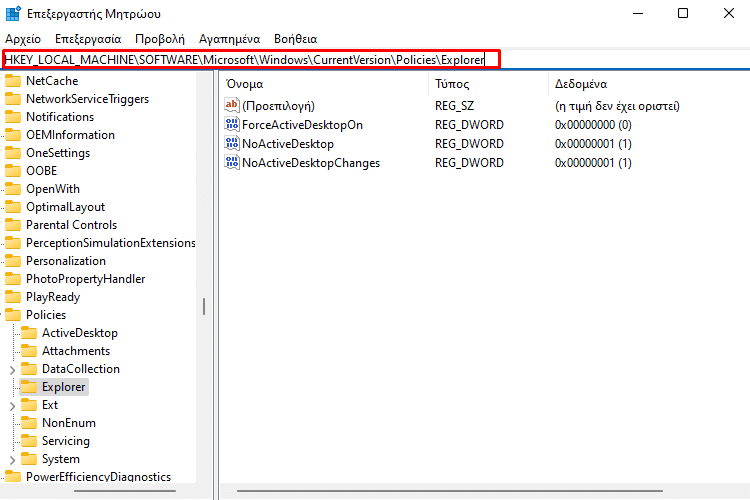The image size is (750, 500).
Task: Select the OEMInformation folder icon
Action: click(13, 135)
